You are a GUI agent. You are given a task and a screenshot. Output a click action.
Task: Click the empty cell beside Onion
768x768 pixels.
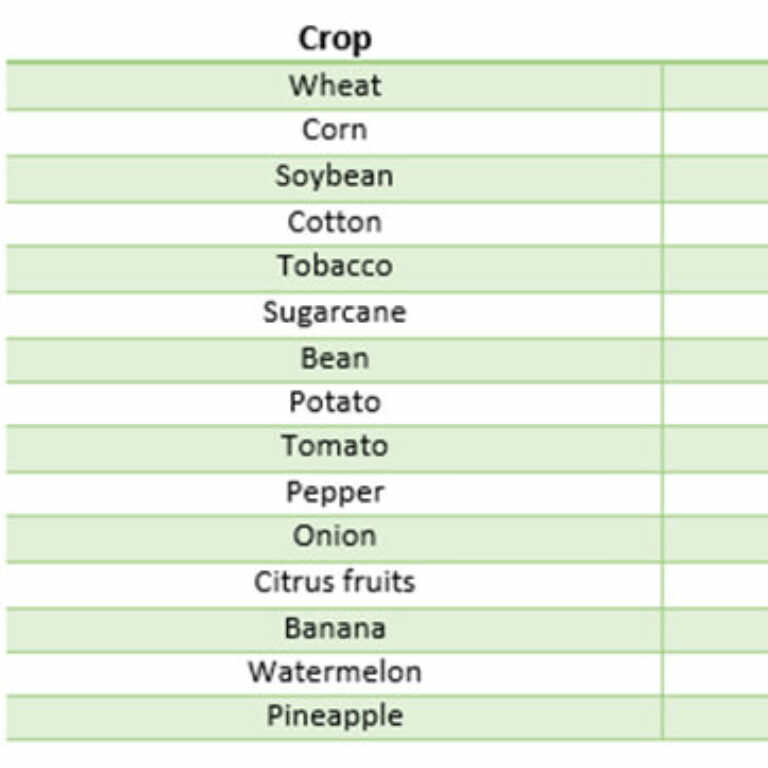coord(716,537)
